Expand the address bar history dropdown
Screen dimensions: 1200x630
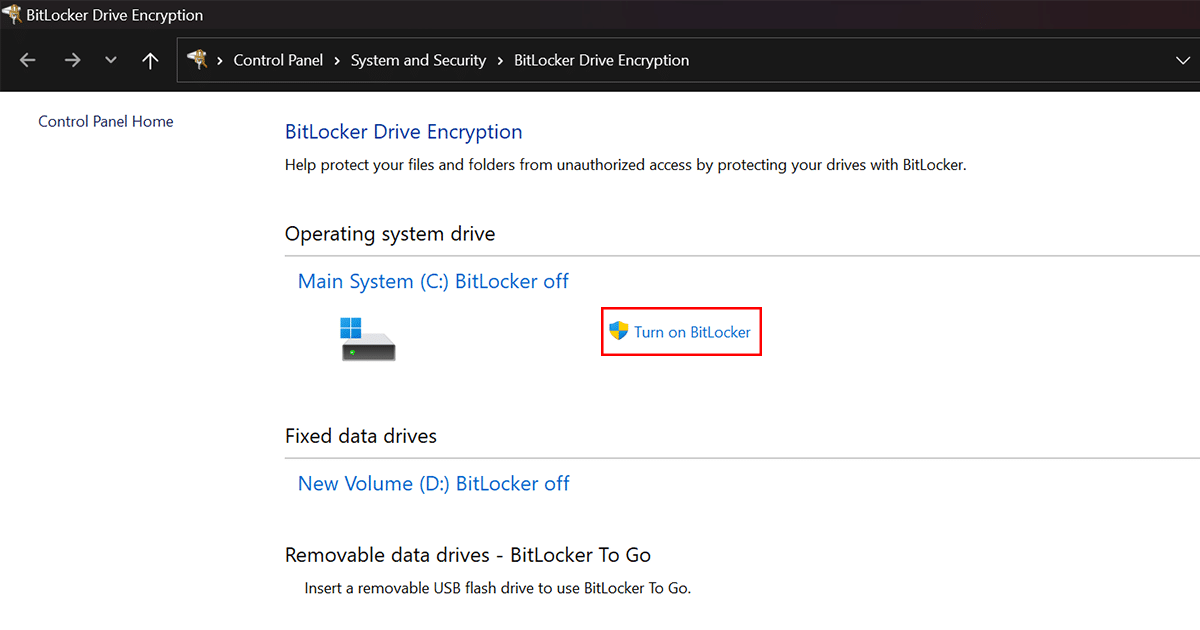tap(1183, 61)
